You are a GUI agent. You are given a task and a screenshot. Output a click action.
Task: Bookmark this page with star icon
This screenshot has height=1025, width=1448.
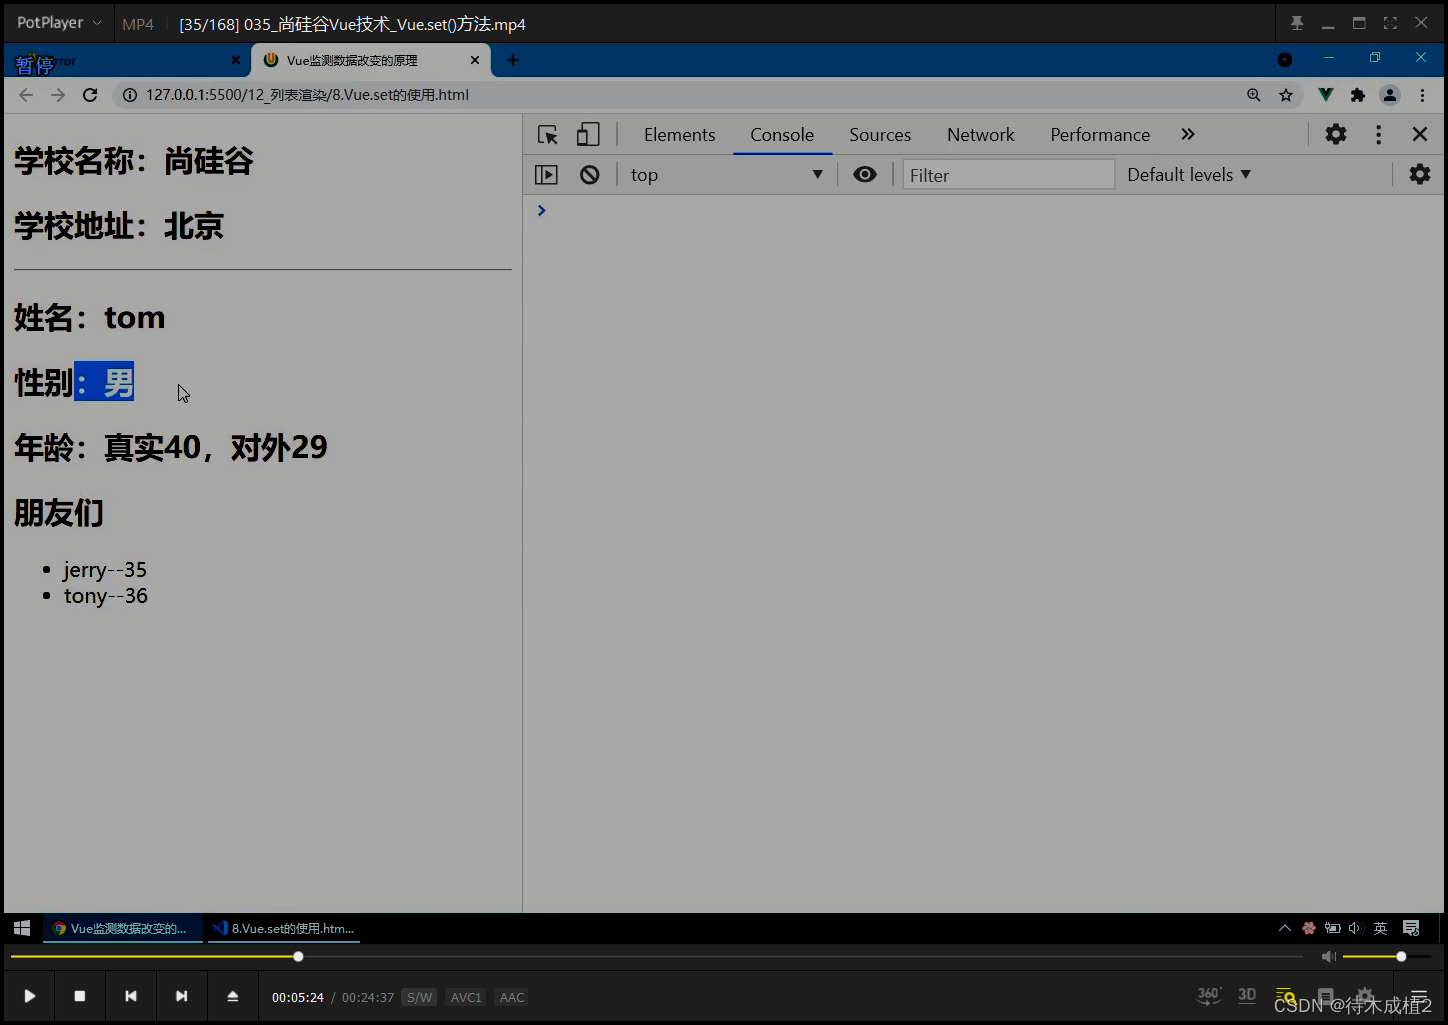1286,95
